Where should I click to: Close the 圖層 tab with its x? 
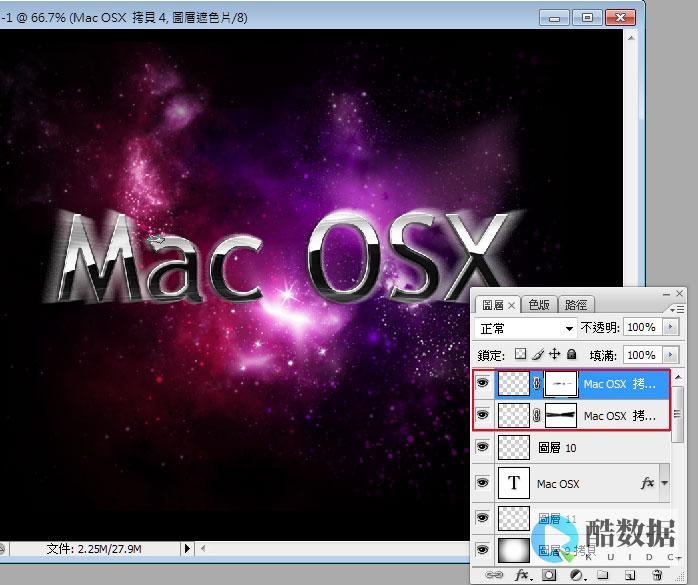pyautogui.click(x=512, y=305)
